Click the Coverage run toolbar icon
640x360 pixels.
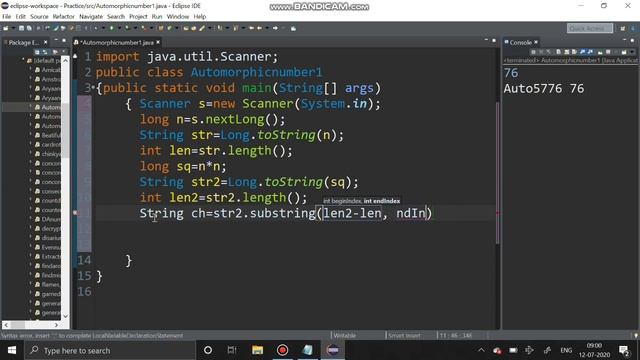click(x=127, y=28)
